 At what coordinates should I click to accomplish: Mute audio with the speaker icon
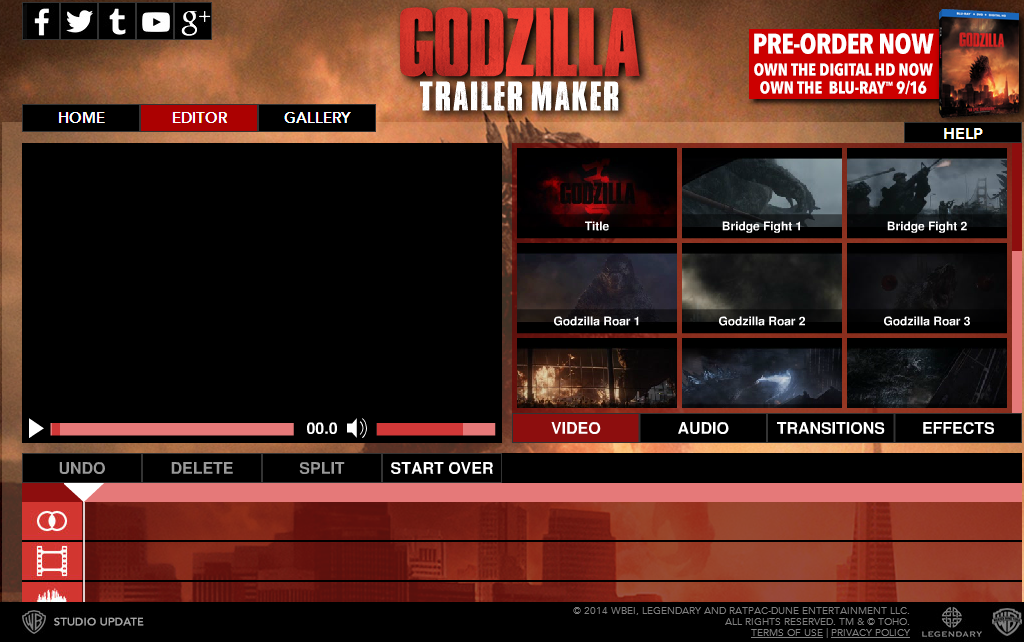click(x=357, y=428)
